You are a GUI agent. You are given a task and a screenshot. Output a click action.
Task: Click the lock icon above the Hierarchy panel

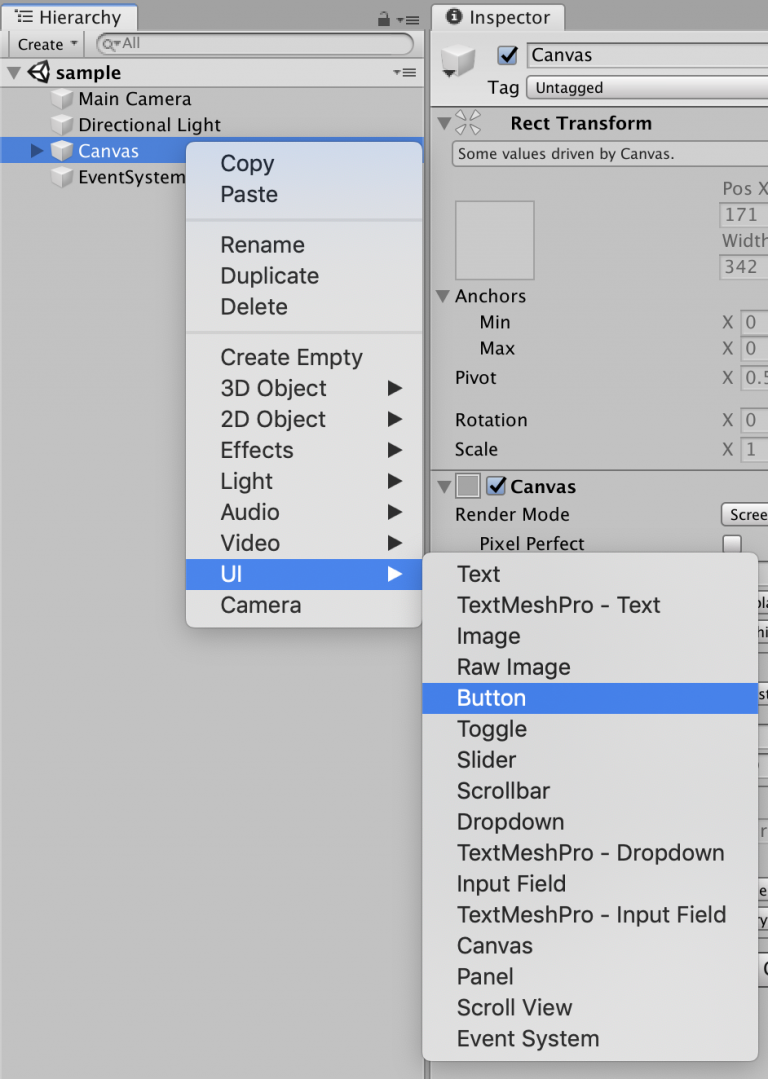pos(384,18)
